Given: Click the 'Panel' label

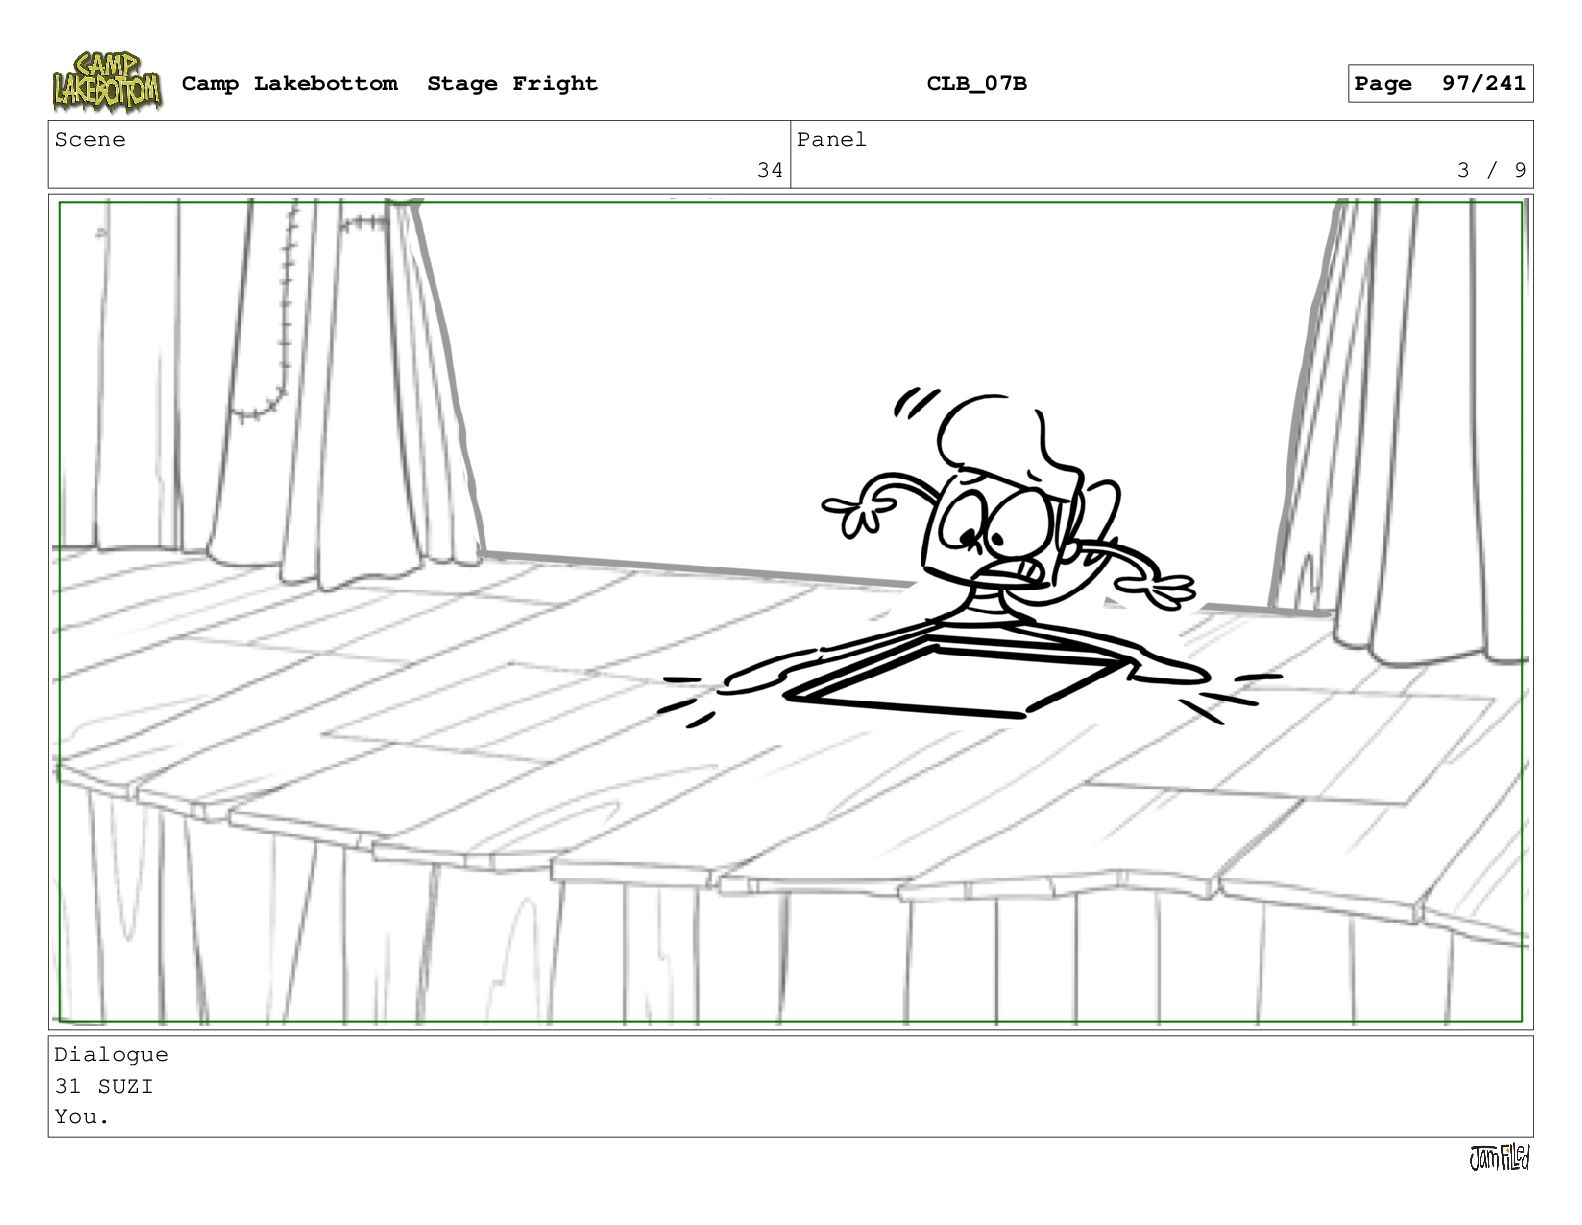Looking at the screenshot, I should pyautogui.click(x=832, y=140).
